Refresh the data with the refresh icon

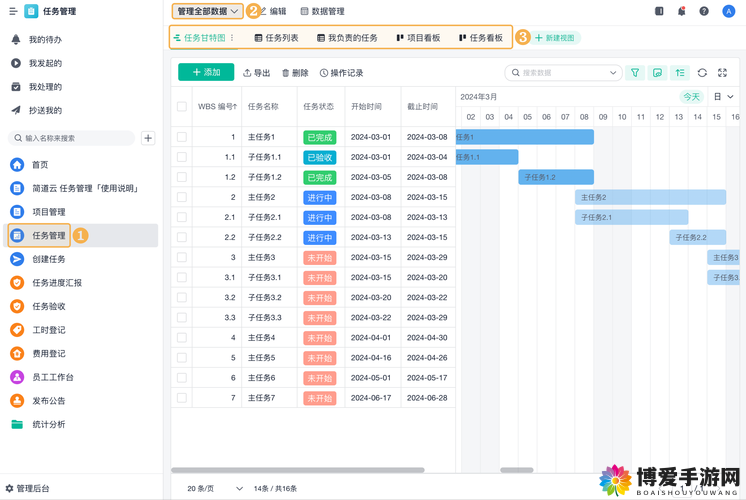click(x=702, y=72)
